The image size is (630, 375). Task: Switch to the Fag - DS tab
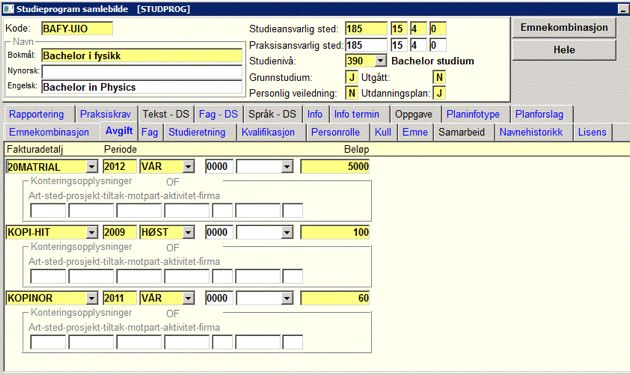(x=218, y=114)
